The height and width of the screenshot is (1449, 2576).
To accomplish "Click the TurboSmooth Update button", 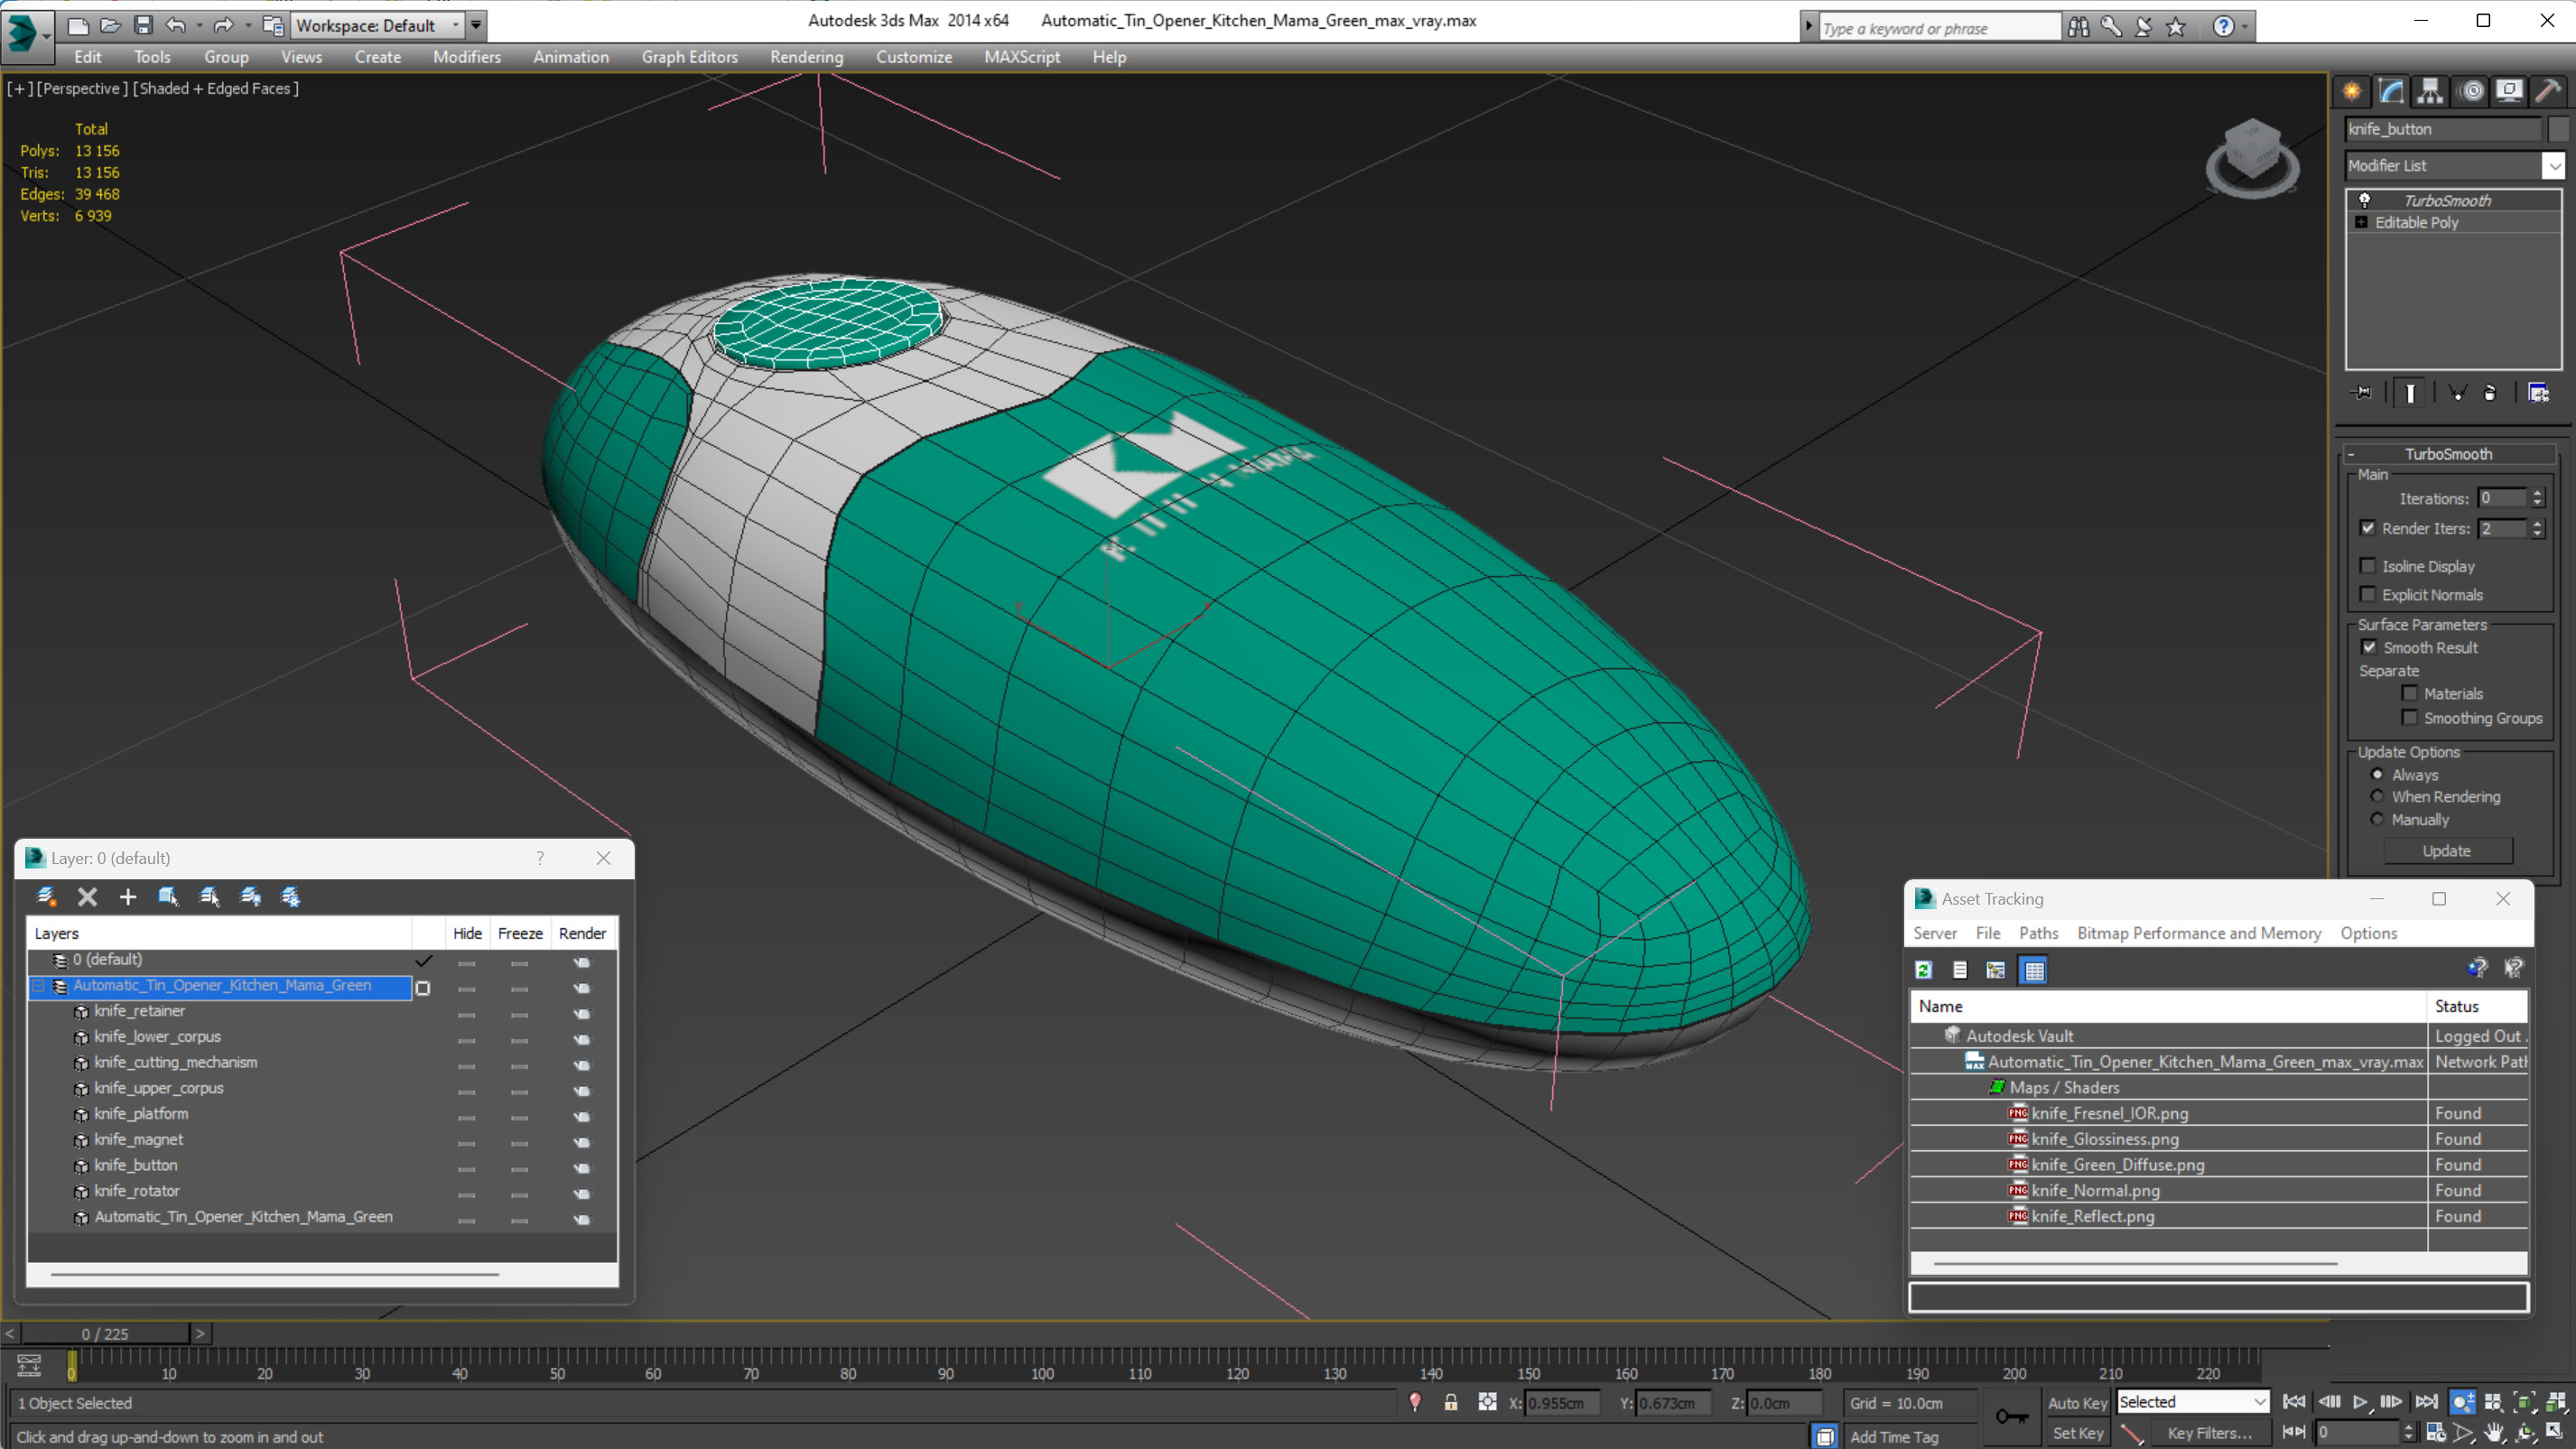I will coord(2447,851).
